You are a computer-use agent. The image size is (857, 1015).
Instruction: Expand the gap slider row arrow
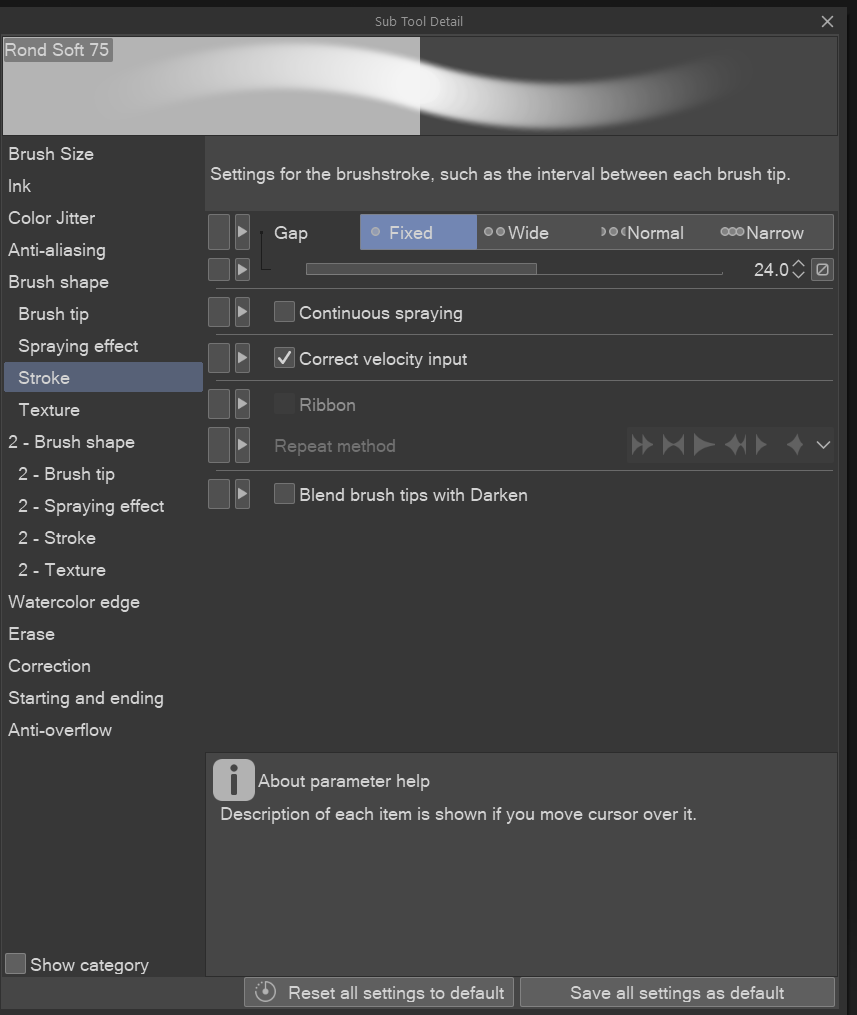[242, 269]
